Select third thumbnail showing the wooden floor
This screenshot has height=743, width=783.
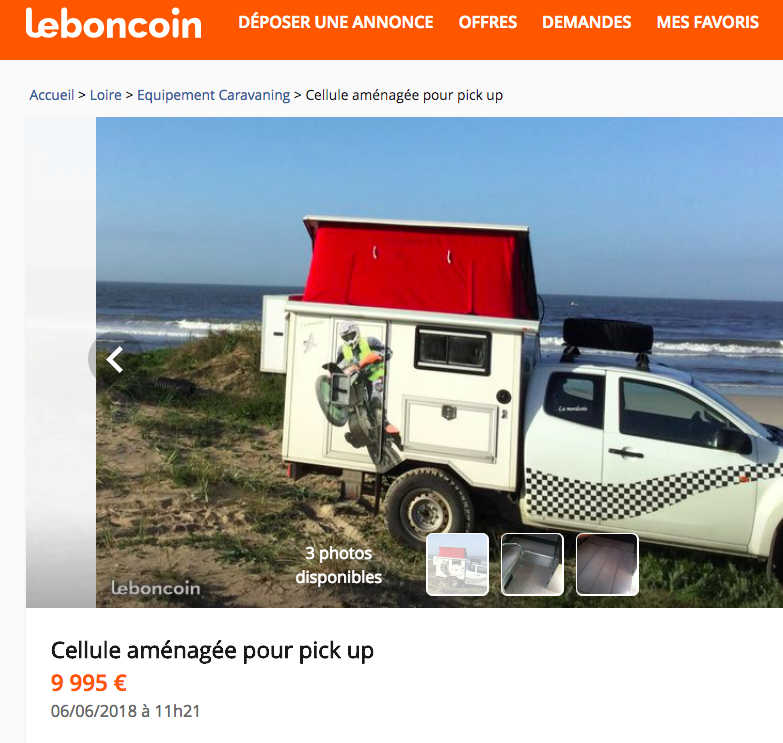607,564
